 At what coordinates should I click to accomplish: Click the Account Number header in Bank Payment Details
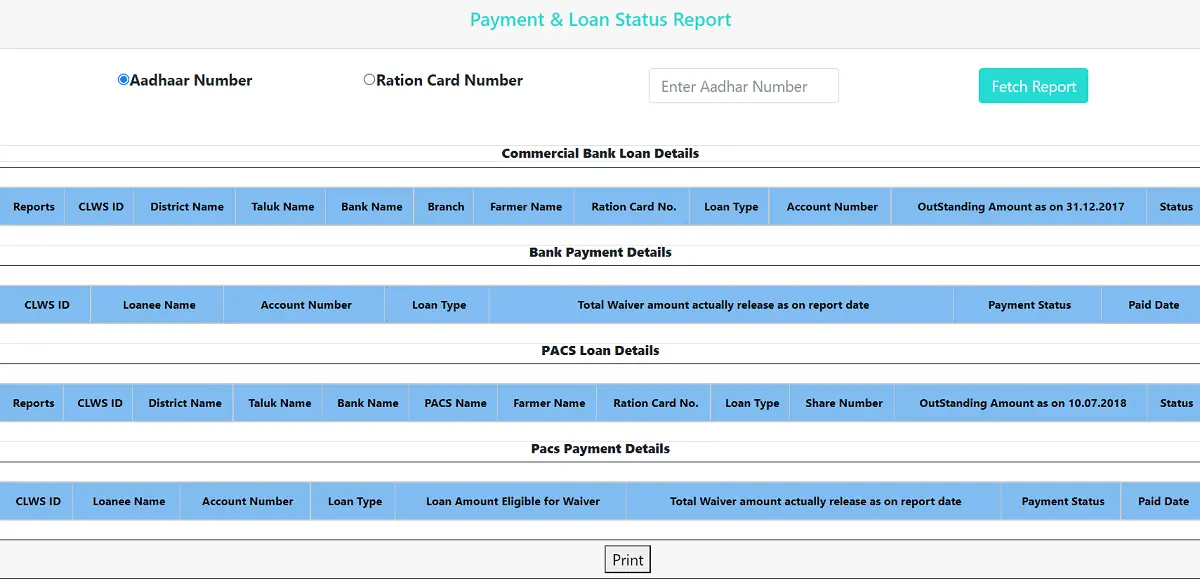click(x=304, y=304)
